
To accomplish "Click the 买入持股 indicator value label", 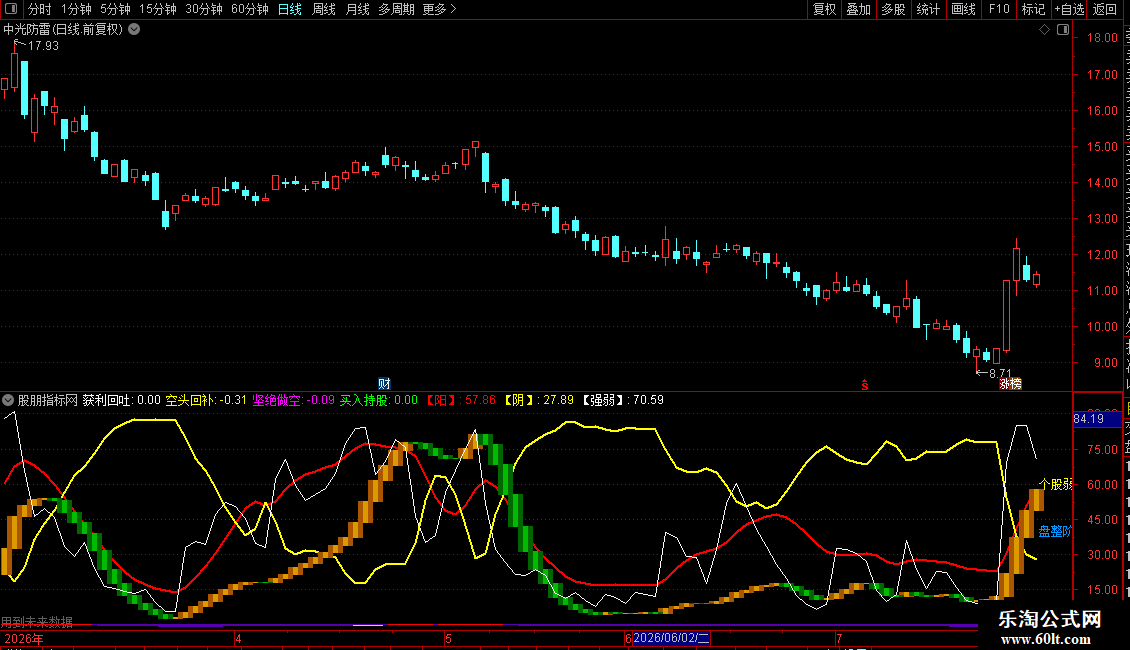I will (x=378, y=400).
